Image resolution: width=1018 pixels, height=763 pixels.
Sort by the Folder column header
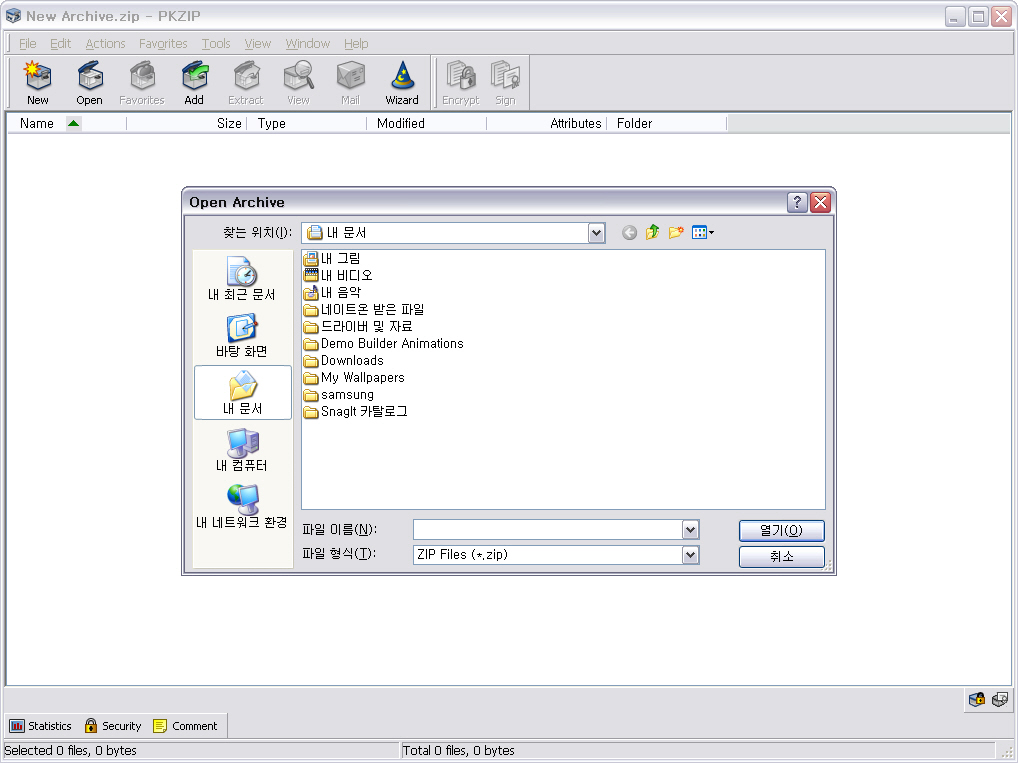point(667,123)
